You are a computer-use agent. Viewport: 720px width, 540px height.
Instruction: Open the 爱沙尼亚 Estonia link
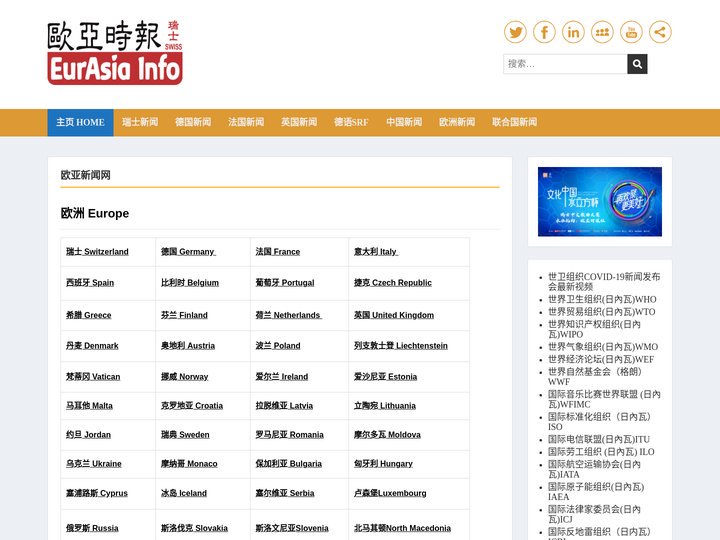(386, 377)
